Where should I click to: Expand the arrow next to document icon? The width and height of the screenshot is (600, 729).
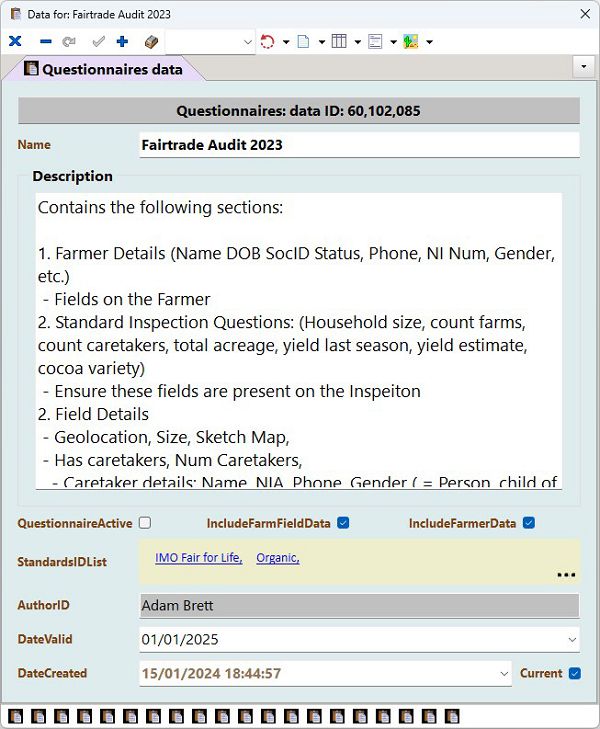(322, 42)
